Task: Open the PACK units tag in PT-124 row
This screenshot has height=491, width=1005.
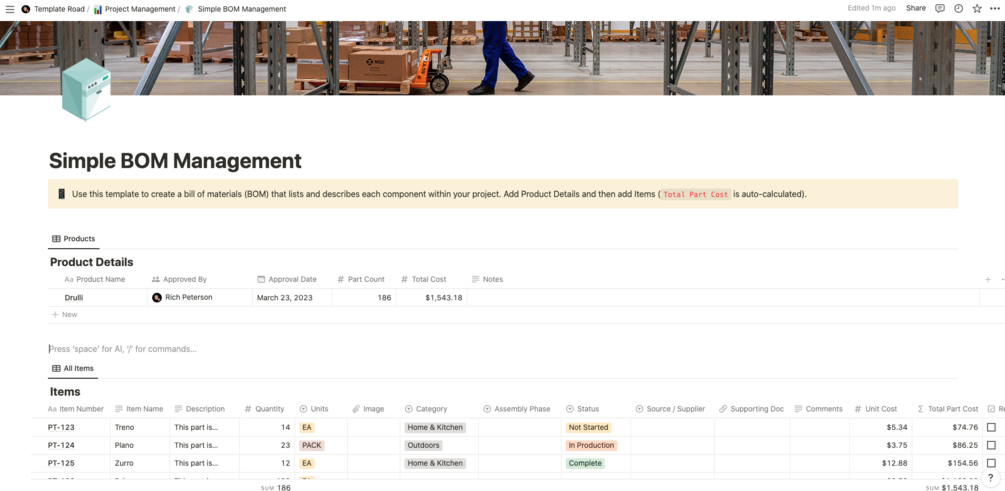Action: (311, 445)
